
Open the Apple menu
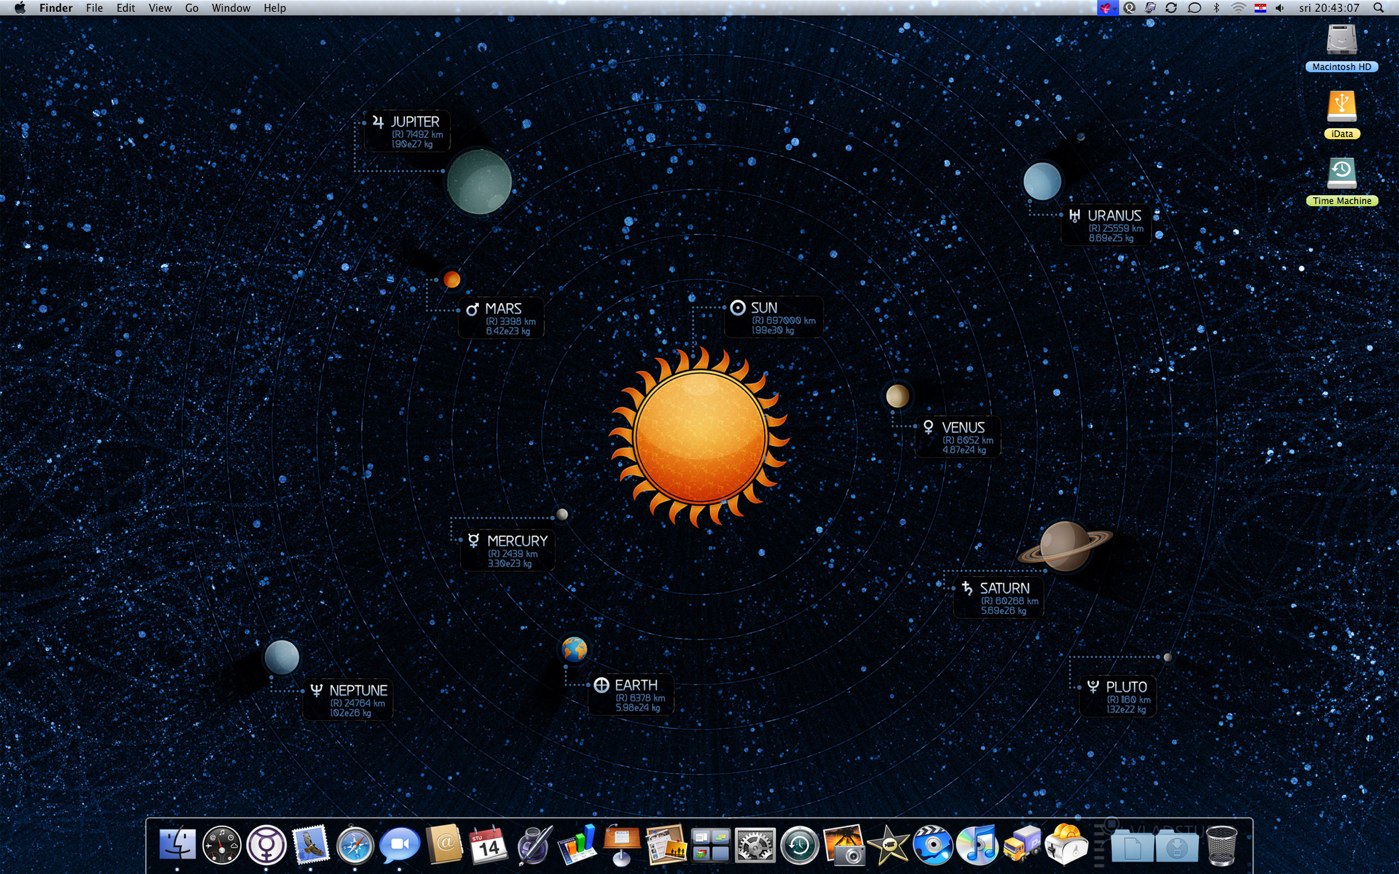point(19,8)
